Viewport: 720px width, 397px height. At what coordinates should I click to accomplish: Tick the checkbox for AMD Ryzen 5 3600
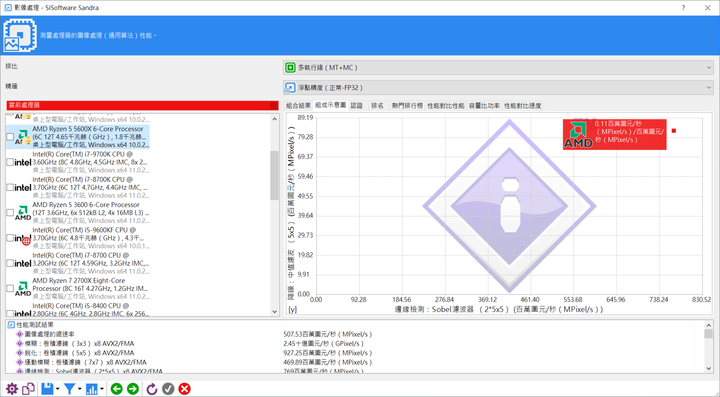10,212
